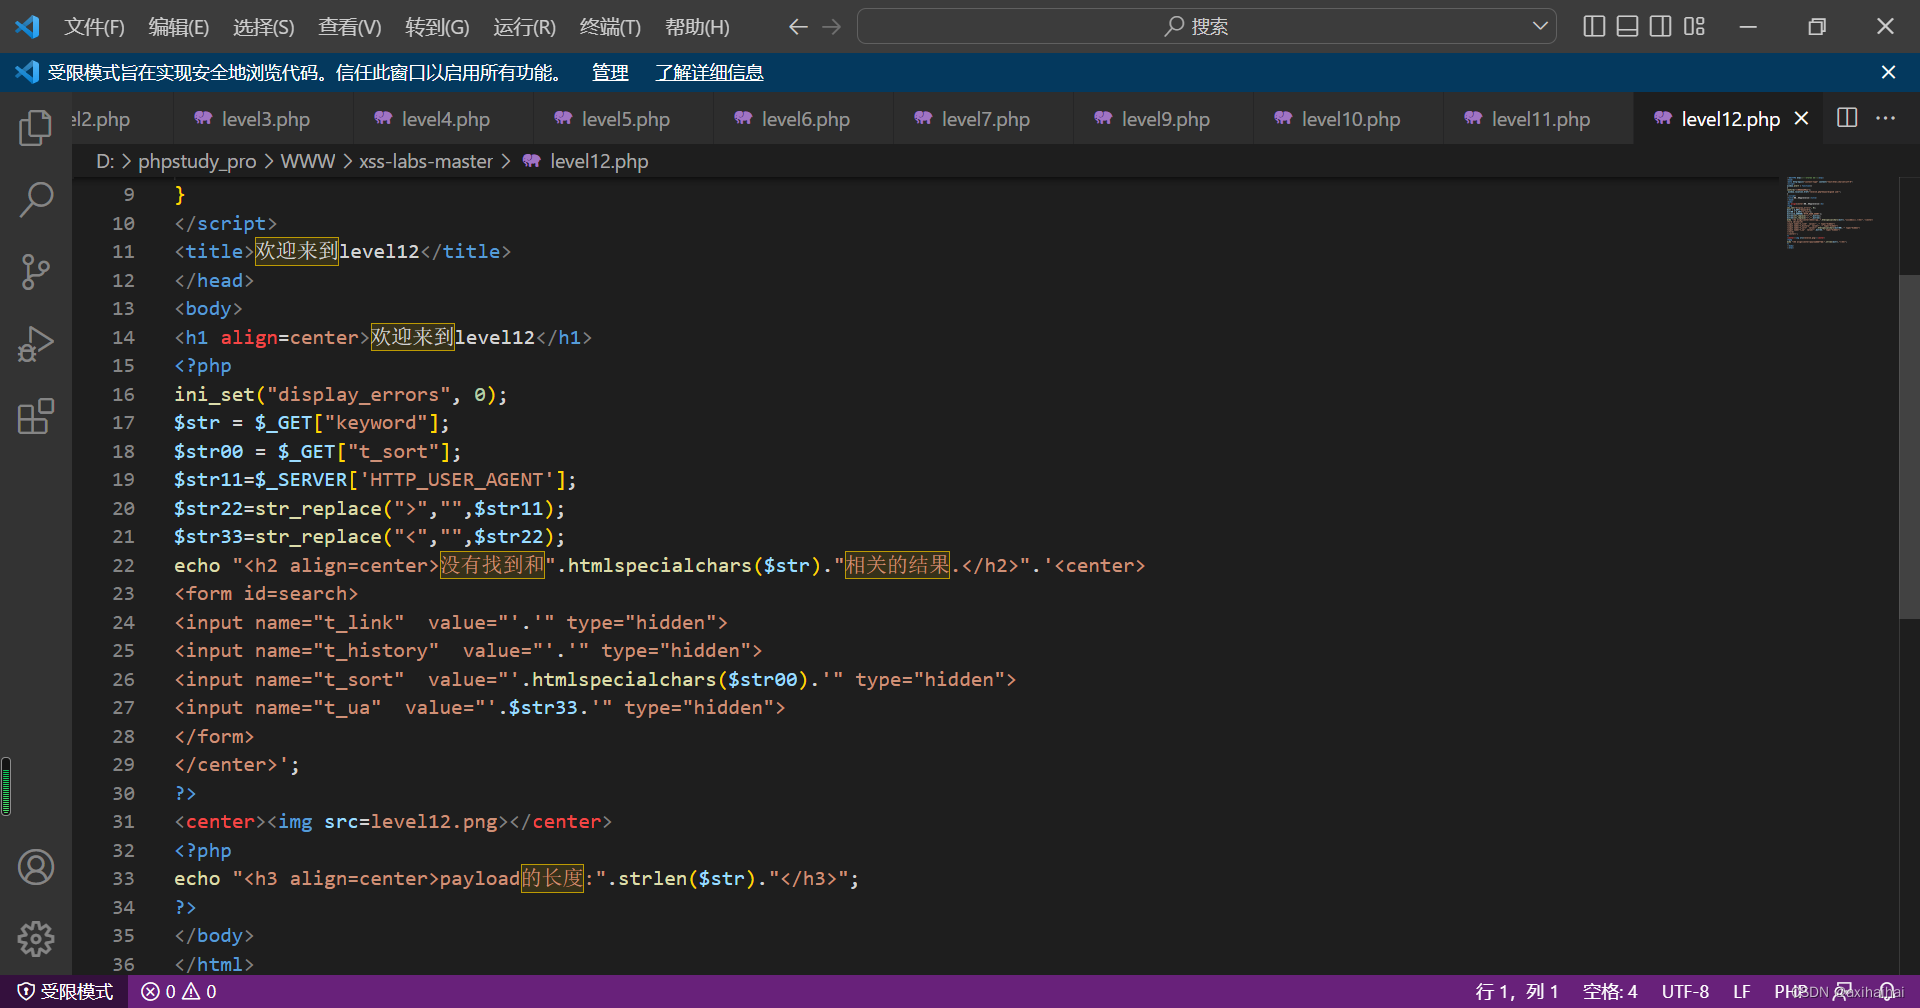Close the level12.php tab
This screenshot has width=1920, height=1008.
(x=1802, y=118)
